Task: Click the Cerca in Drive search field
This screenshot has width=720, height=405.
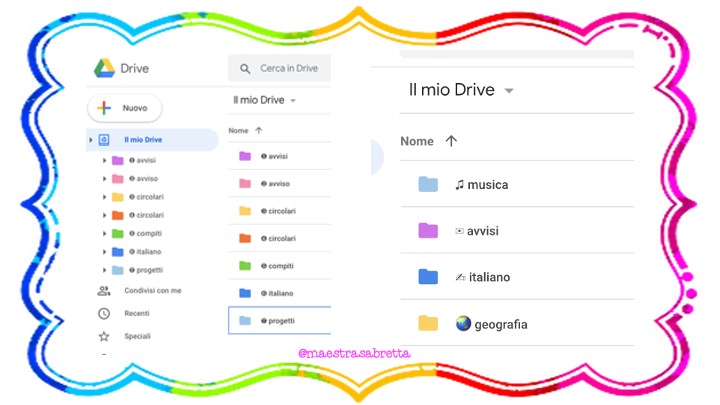Action: (x=289, y=69)
